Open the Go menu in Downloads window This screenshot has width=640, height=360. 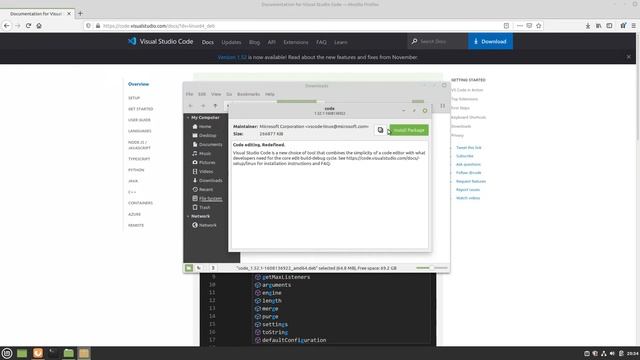229,94
